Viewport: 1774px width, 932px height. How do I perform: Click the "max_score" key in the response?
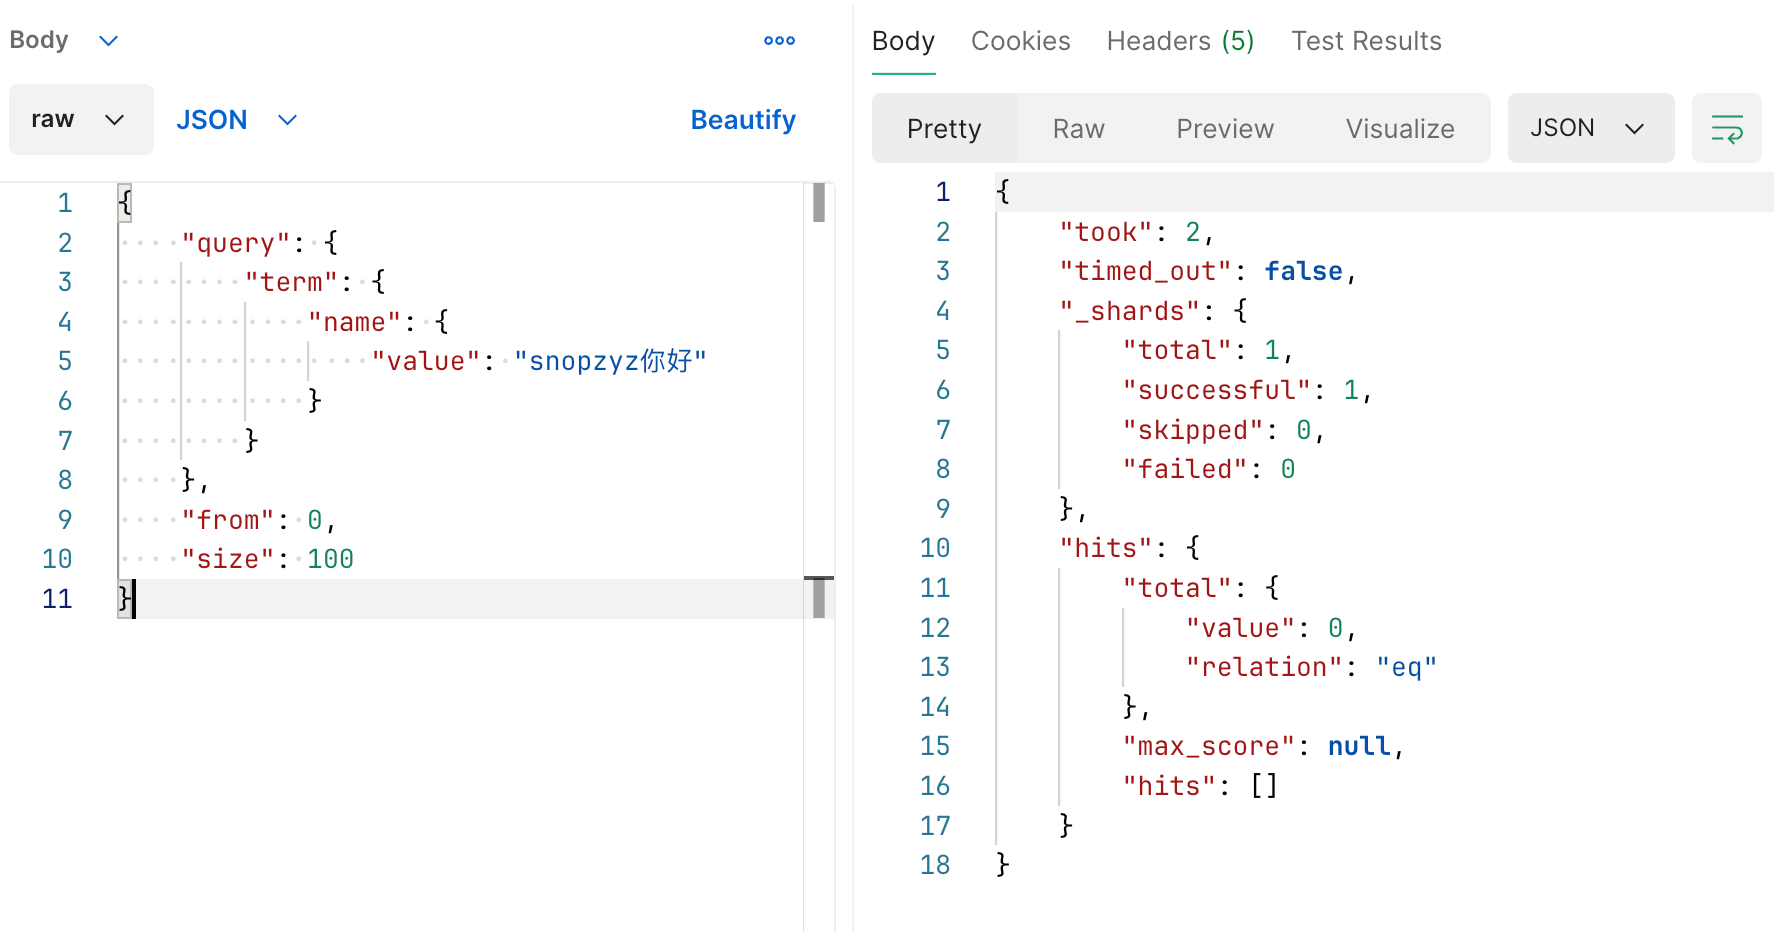click(x=1208, y=746)
